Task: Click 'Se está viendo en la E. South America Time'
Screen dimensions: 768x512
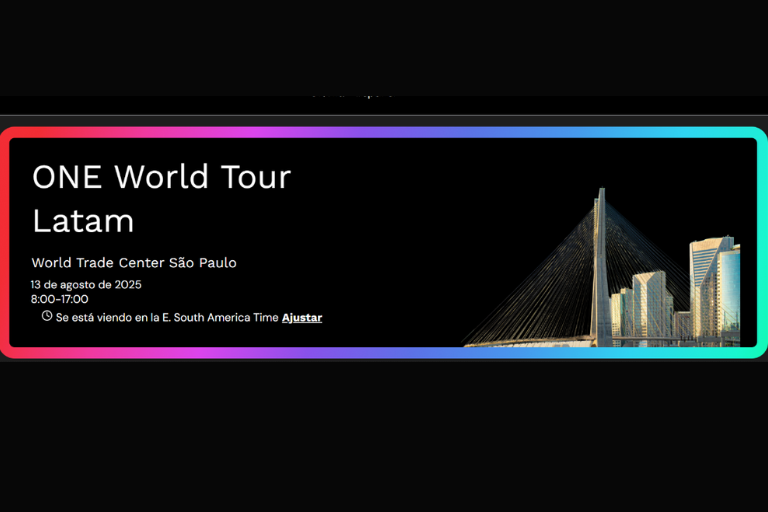Action: [167, 317]
